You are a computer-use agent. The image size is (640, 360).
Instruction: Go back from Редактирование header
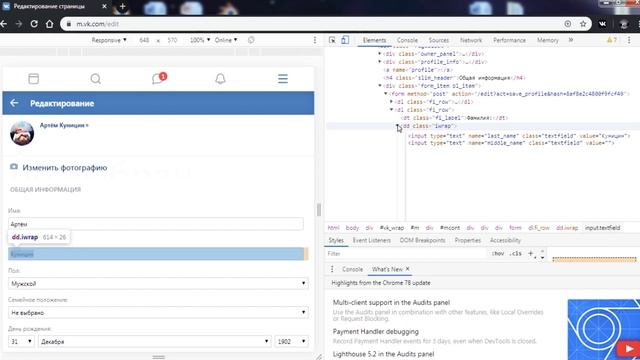click(14, 103)
